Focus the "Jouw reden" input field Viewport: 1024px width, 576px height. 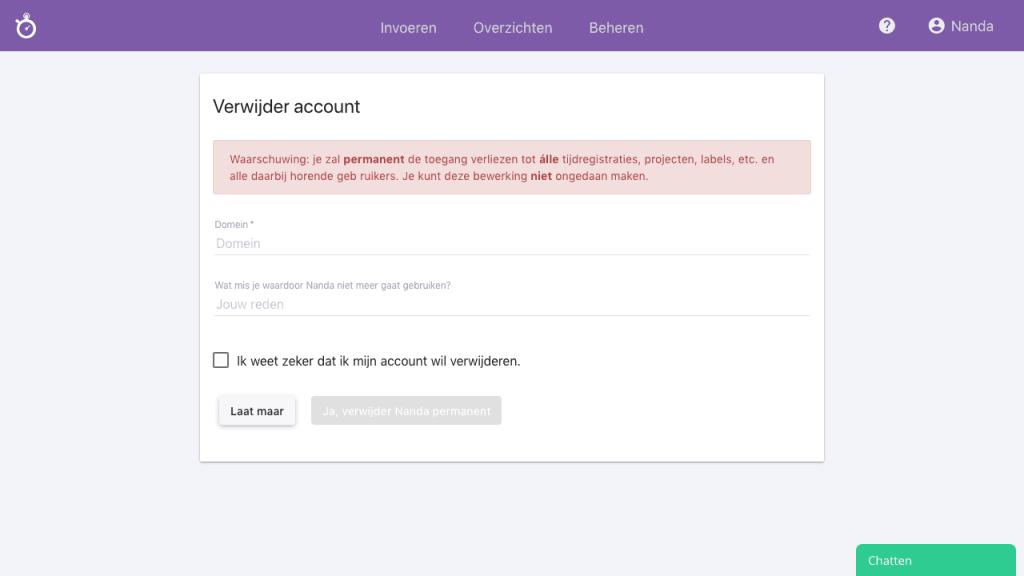click(400, 304)
